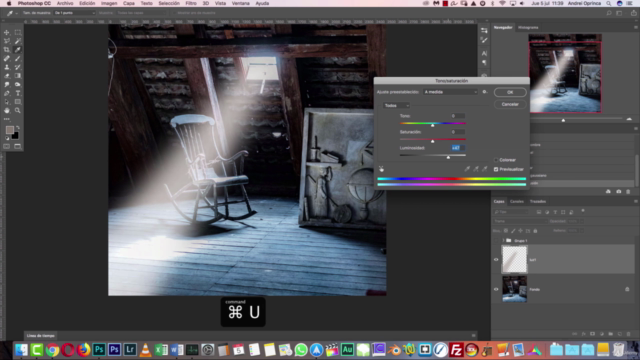
Task: Open the Archivo menu
Action: click(65, 3)
